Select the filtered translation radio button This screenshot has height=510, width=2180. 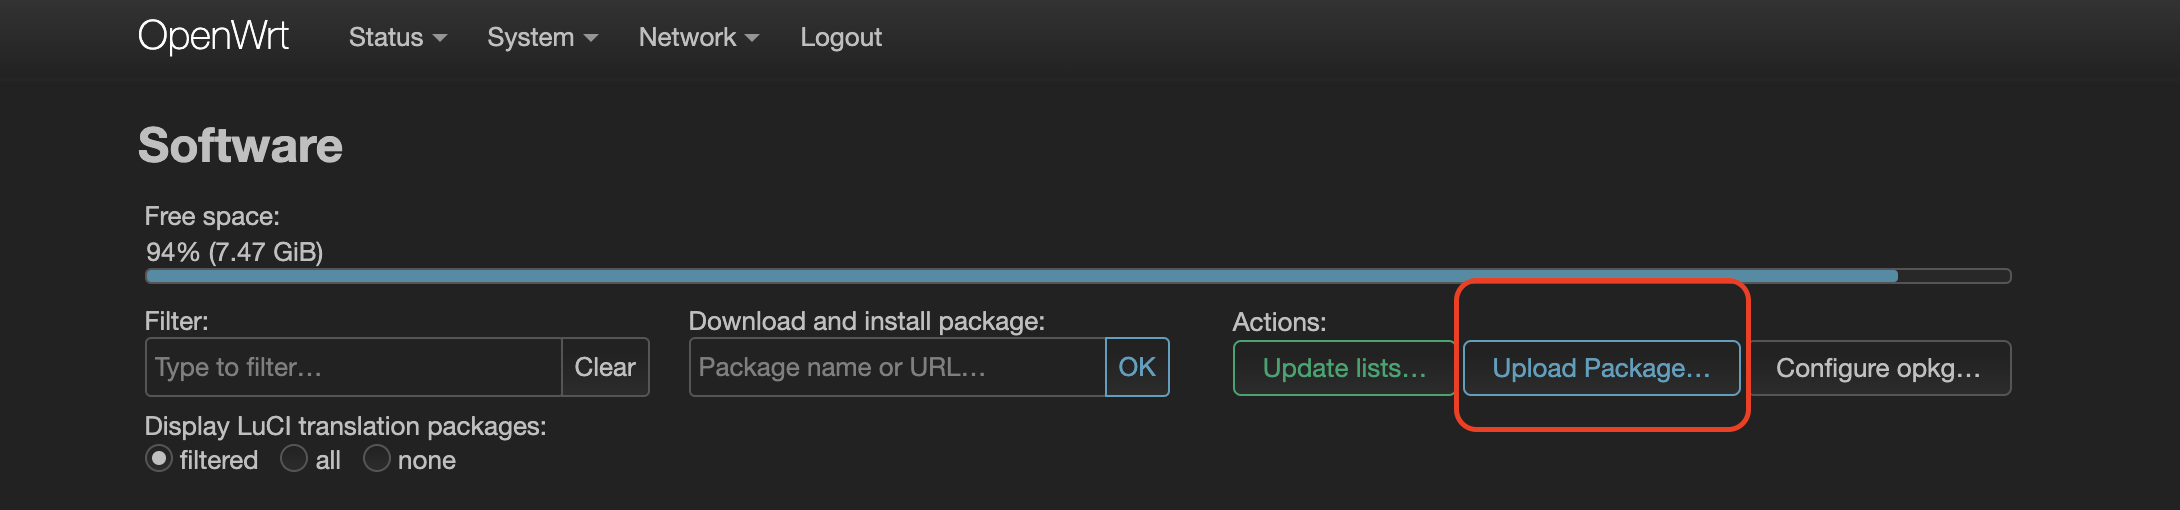(x=159, y=459)
